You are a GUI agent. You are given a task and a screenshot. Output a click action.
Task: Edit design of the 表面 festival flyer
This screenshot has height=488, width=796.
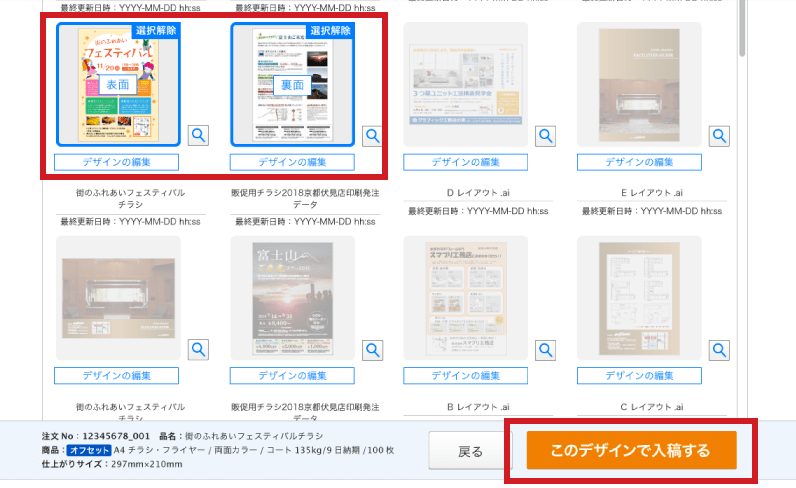tap(117, 162)
